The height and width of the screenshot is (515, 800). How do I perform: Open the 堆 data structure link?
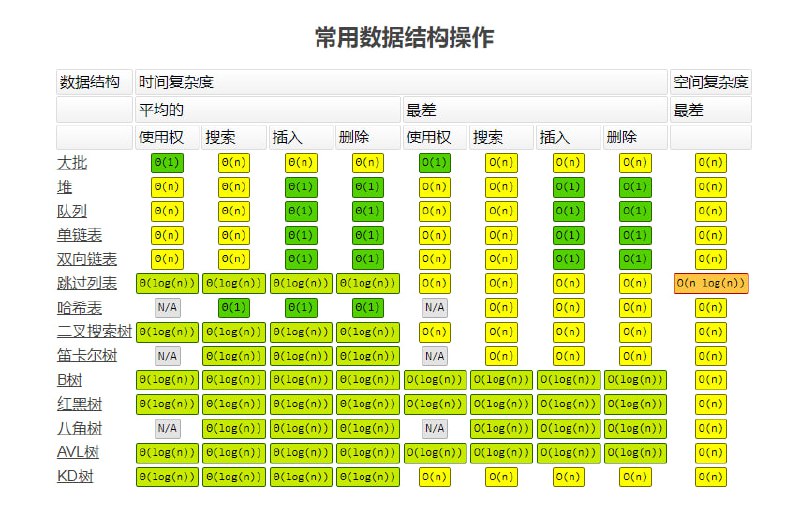(64, 187)
